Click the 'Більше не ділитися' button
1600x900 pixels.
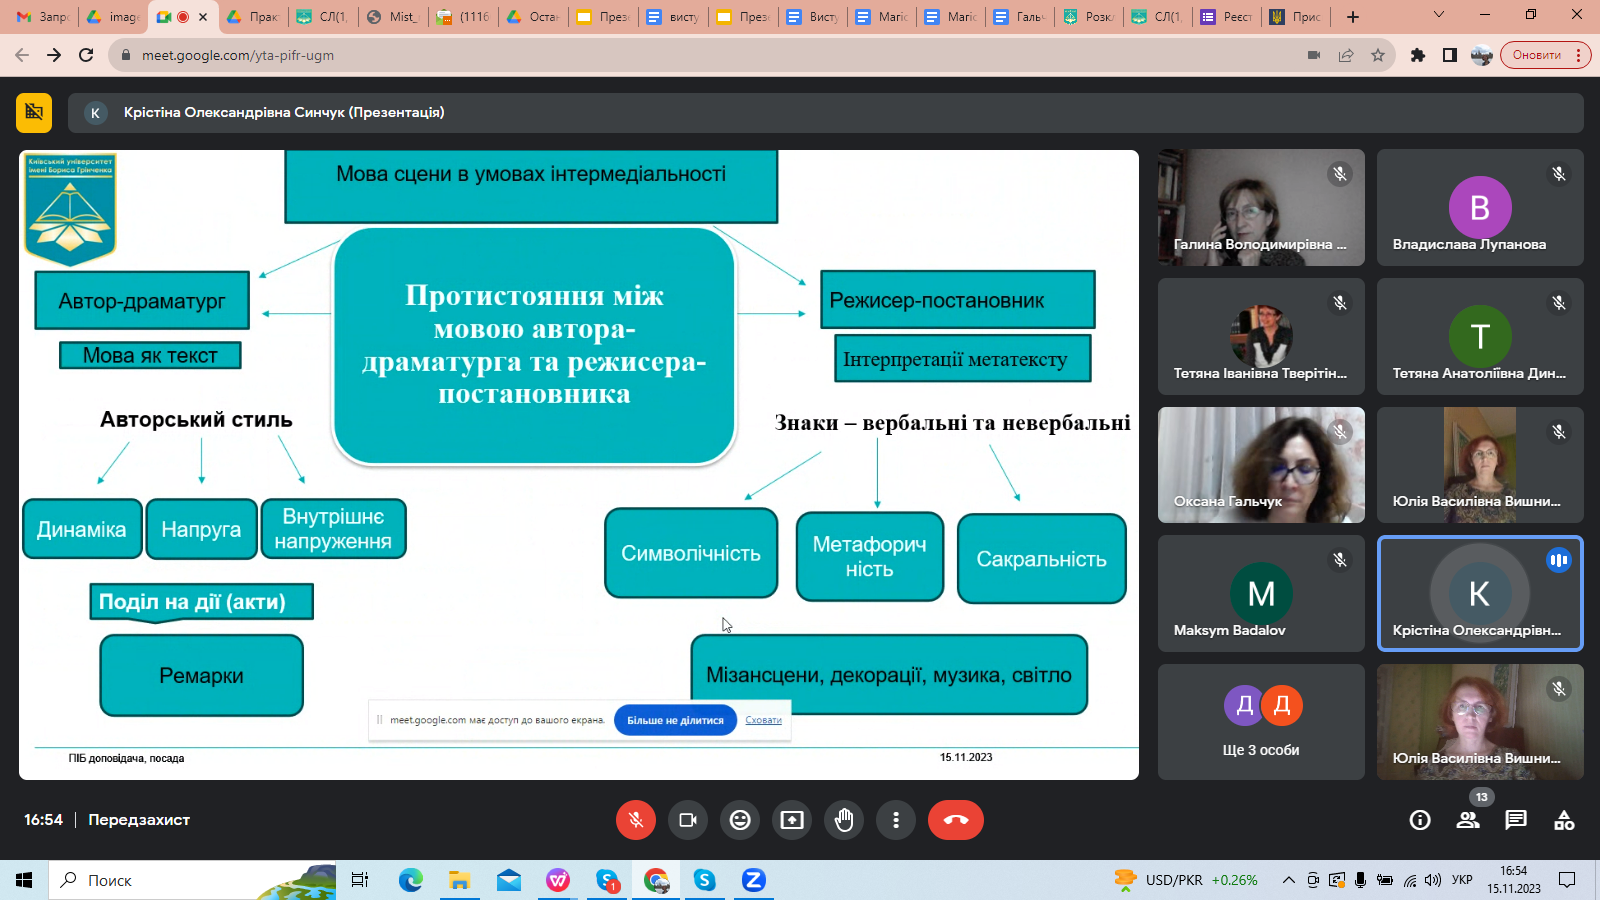point(675,720)
